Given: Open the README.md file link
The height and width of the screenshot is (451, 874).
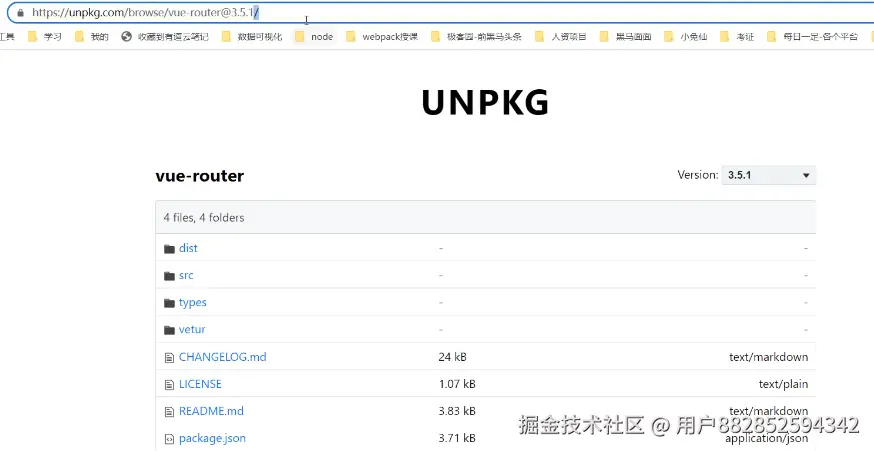Looking at the screenshot, I should pyautogui.click(x=211, y=411).
